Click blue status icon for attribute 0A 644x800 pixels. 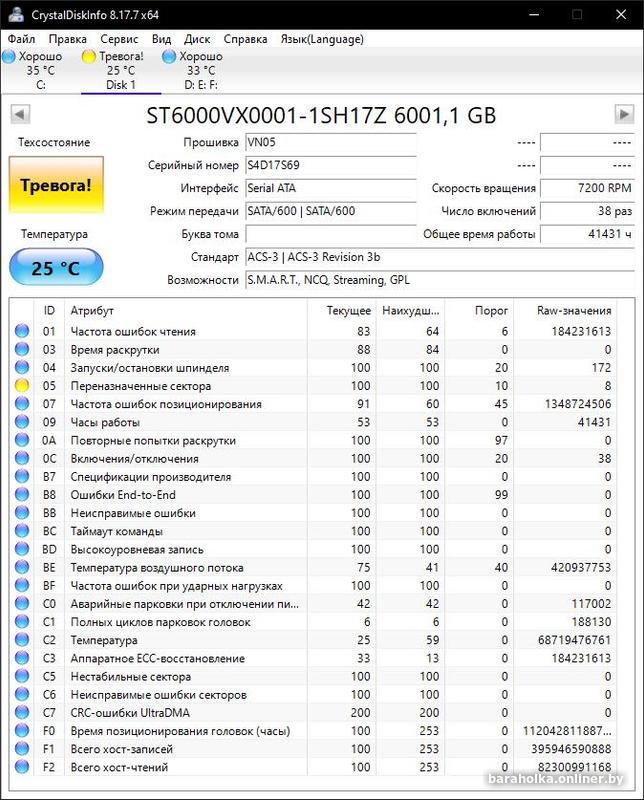(x=22, y=440)
